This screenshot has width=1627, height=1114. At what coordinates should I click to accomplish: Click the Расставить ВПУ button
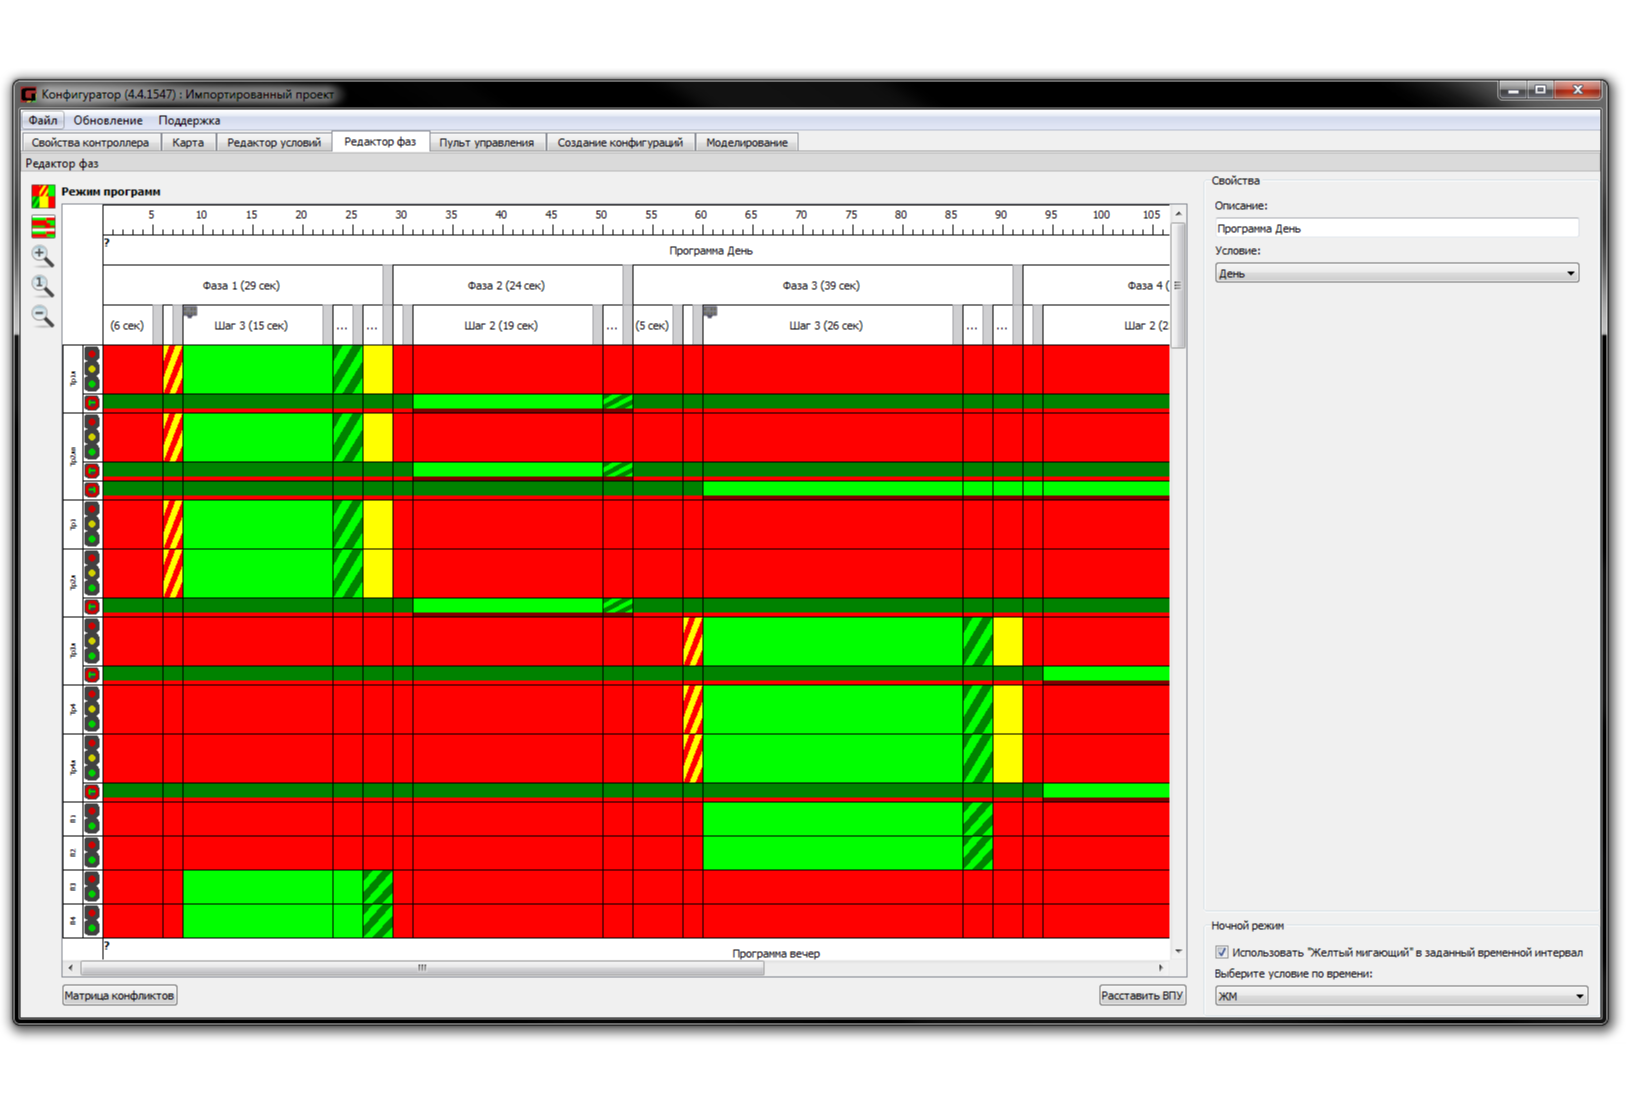click(x=1142, y=995)
